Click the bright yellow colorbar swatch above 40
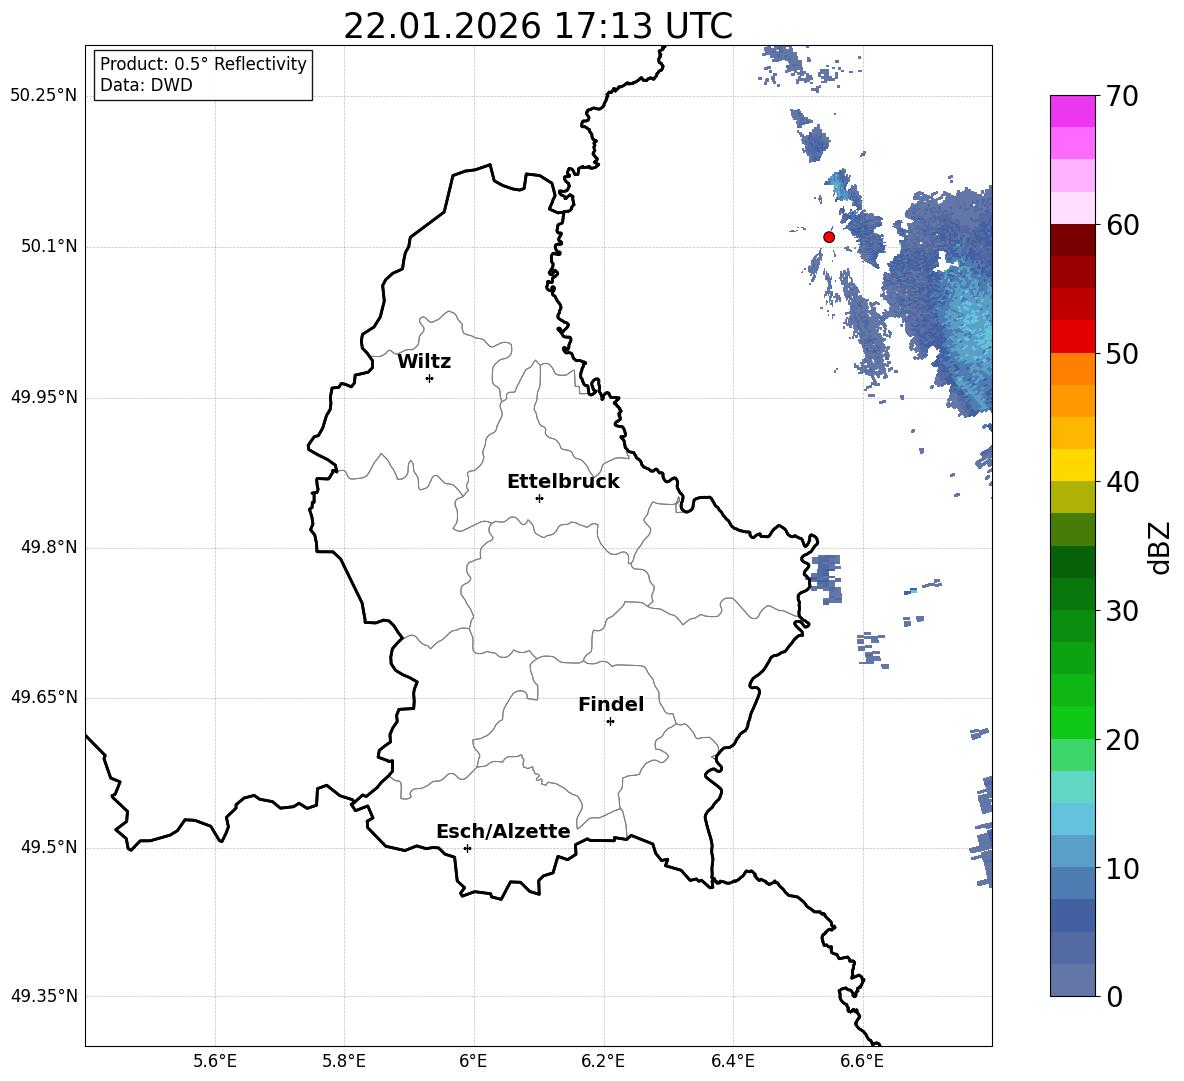This screenshot has width=1184, height=1081. tap(1072, 465)
